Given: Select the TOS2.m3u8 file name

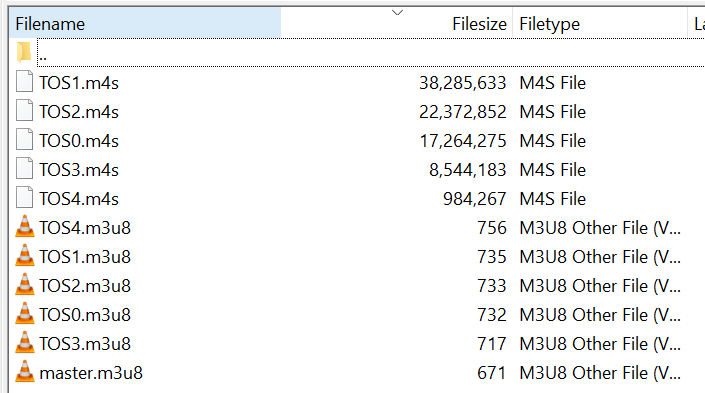Looking at the screenshot, I should point(85,286).
